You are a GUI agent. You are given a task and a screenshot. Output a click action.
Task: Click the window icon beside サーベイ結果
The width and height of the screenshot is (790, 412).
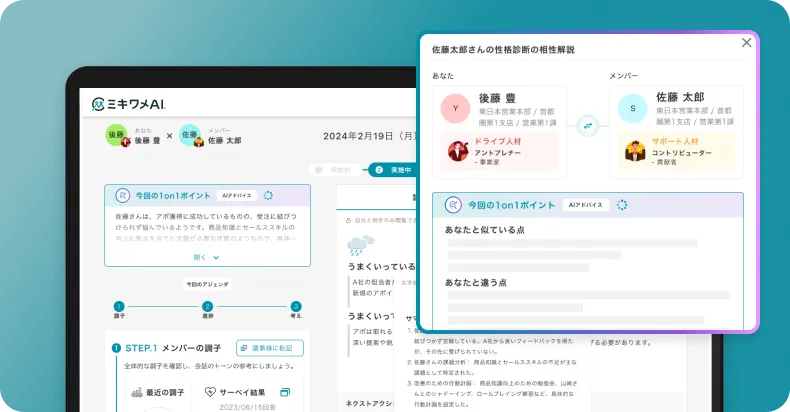(x=285, y=392)
